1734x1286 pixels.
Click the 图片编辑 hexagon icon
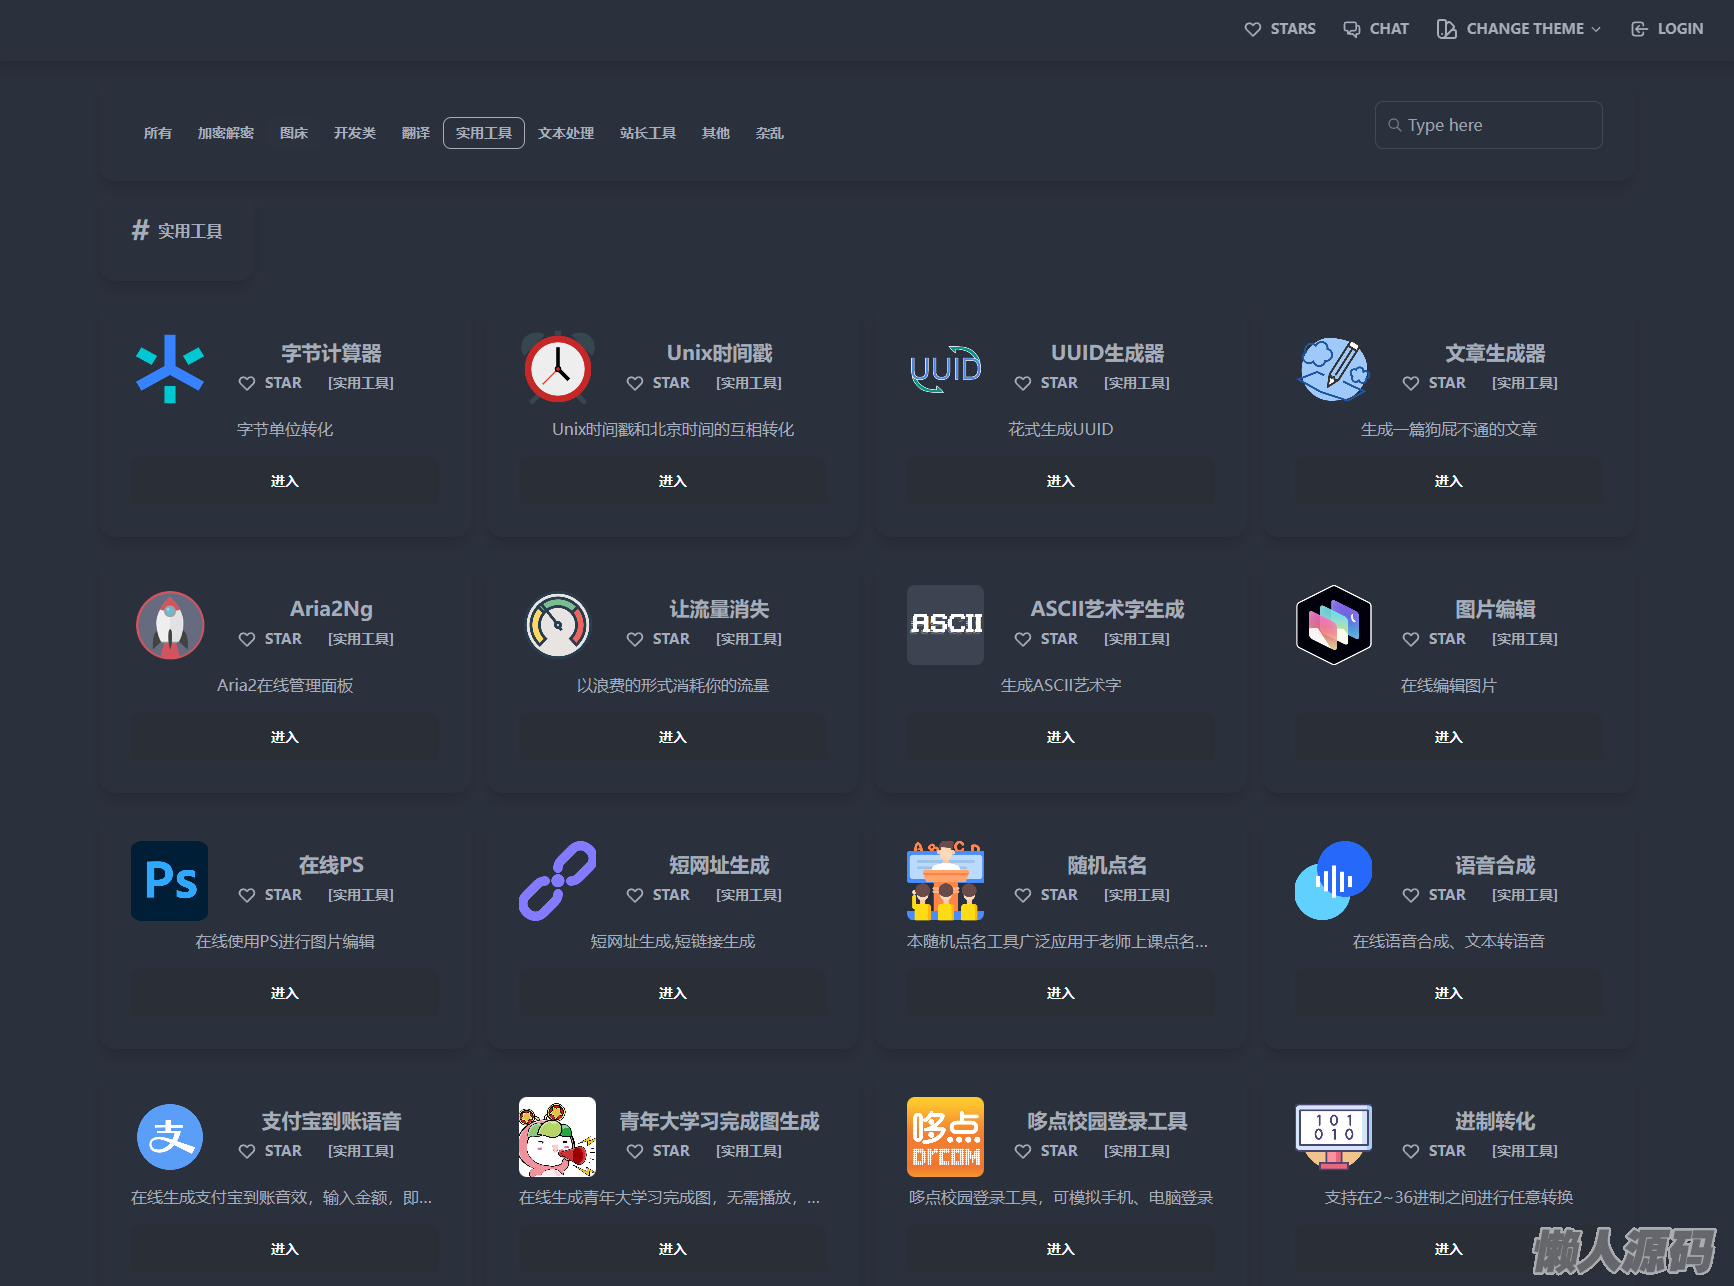1334,625
